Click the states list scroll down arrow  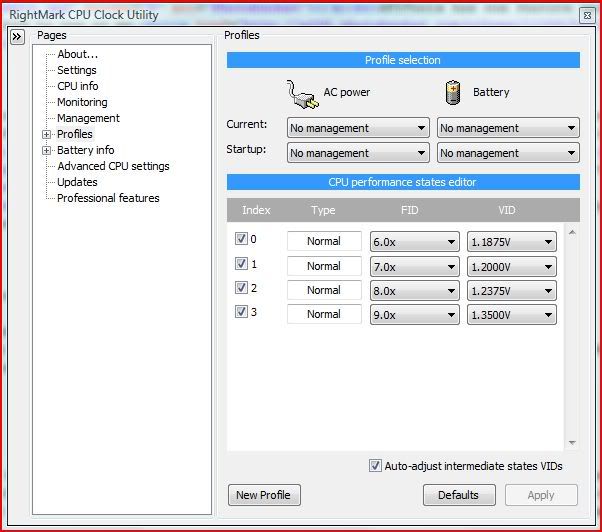click(x=572, y=443)
